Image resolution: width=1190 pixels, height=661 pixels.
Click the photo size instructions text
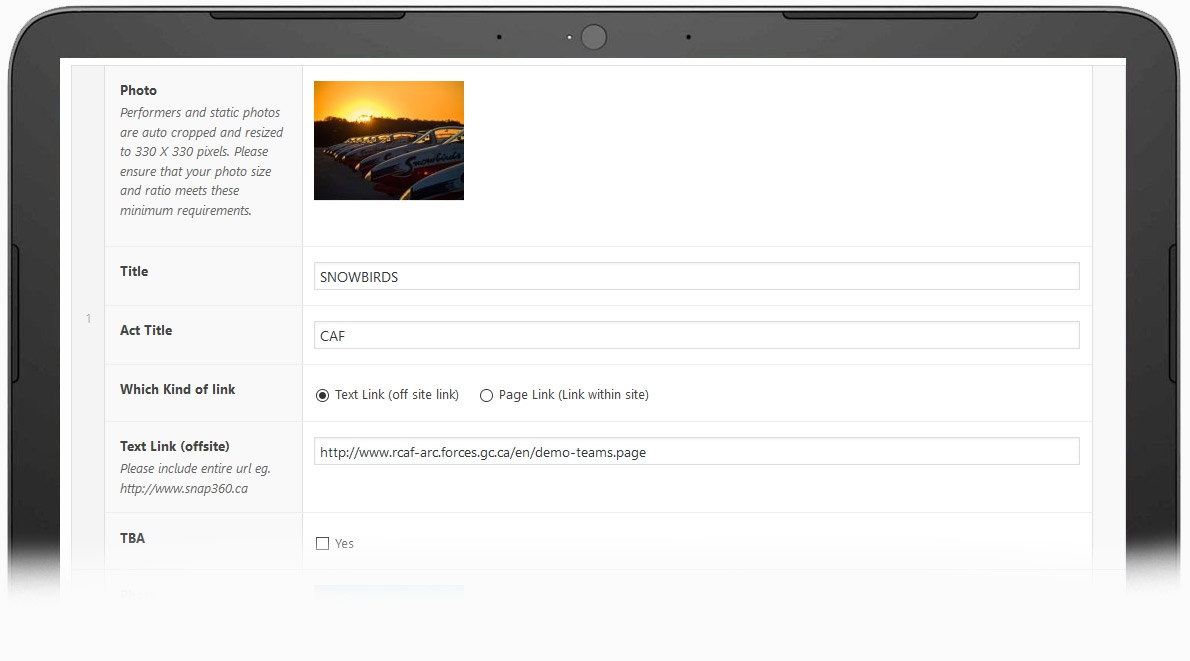tap(201, 162)
